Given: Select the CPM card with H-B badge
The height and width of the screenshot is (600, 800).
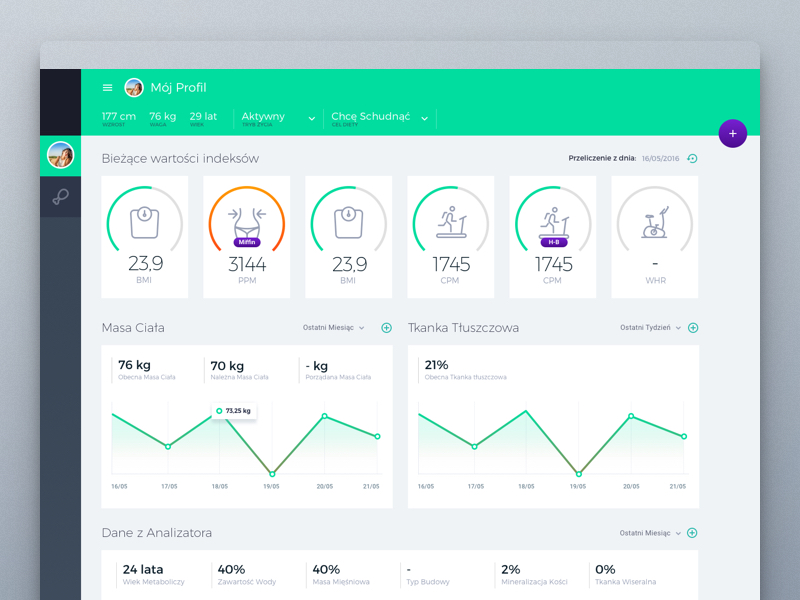Looking at the screenshot, I should pyautogui.click(x=553, y=237).
